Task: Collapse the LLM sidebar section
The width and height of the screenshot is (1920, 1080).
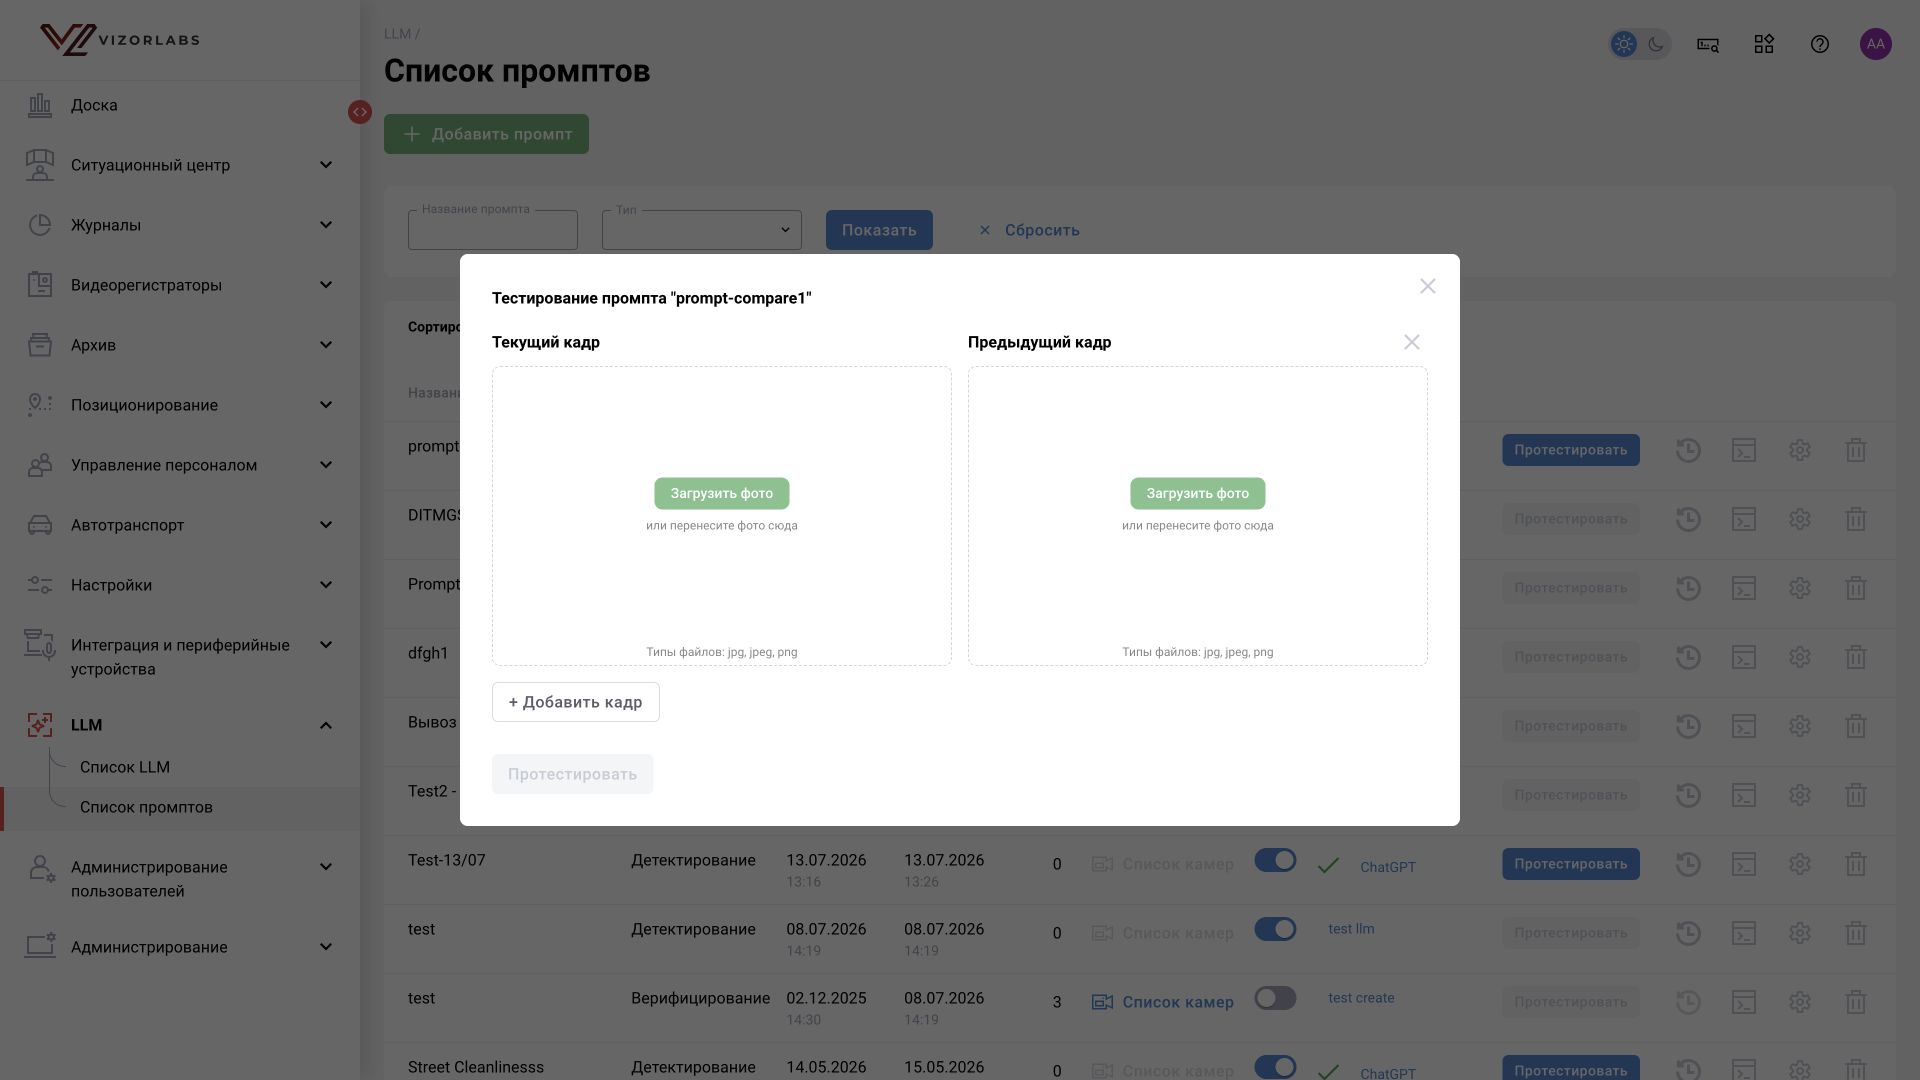Action: point(180,725)
